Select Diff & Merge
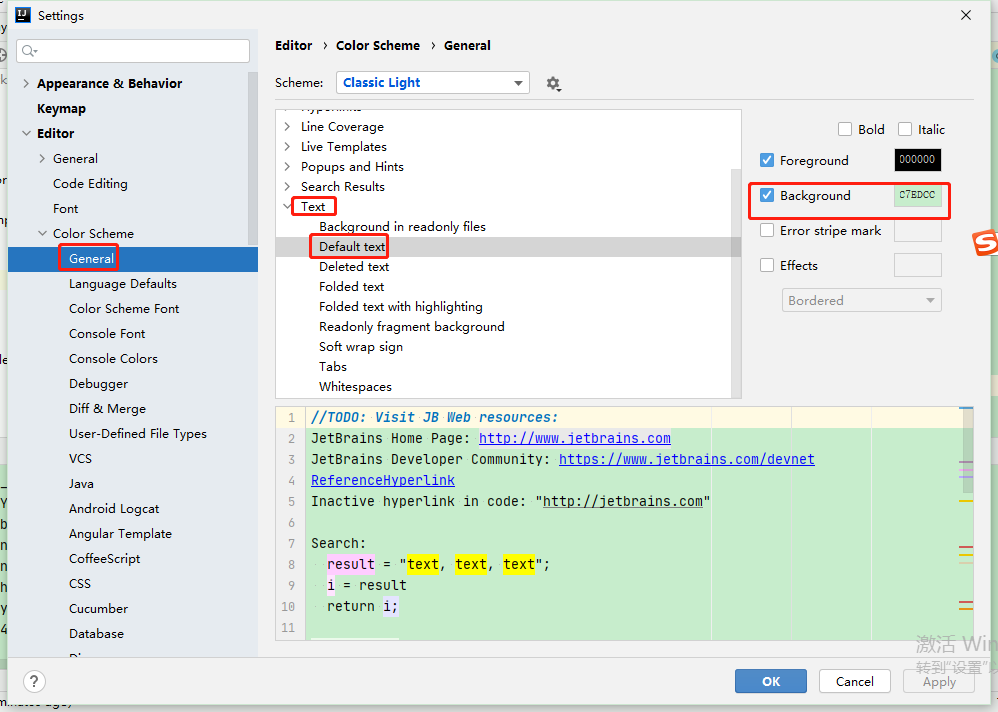The height and width of the screenshot is (712, 998). coord(108,408)
